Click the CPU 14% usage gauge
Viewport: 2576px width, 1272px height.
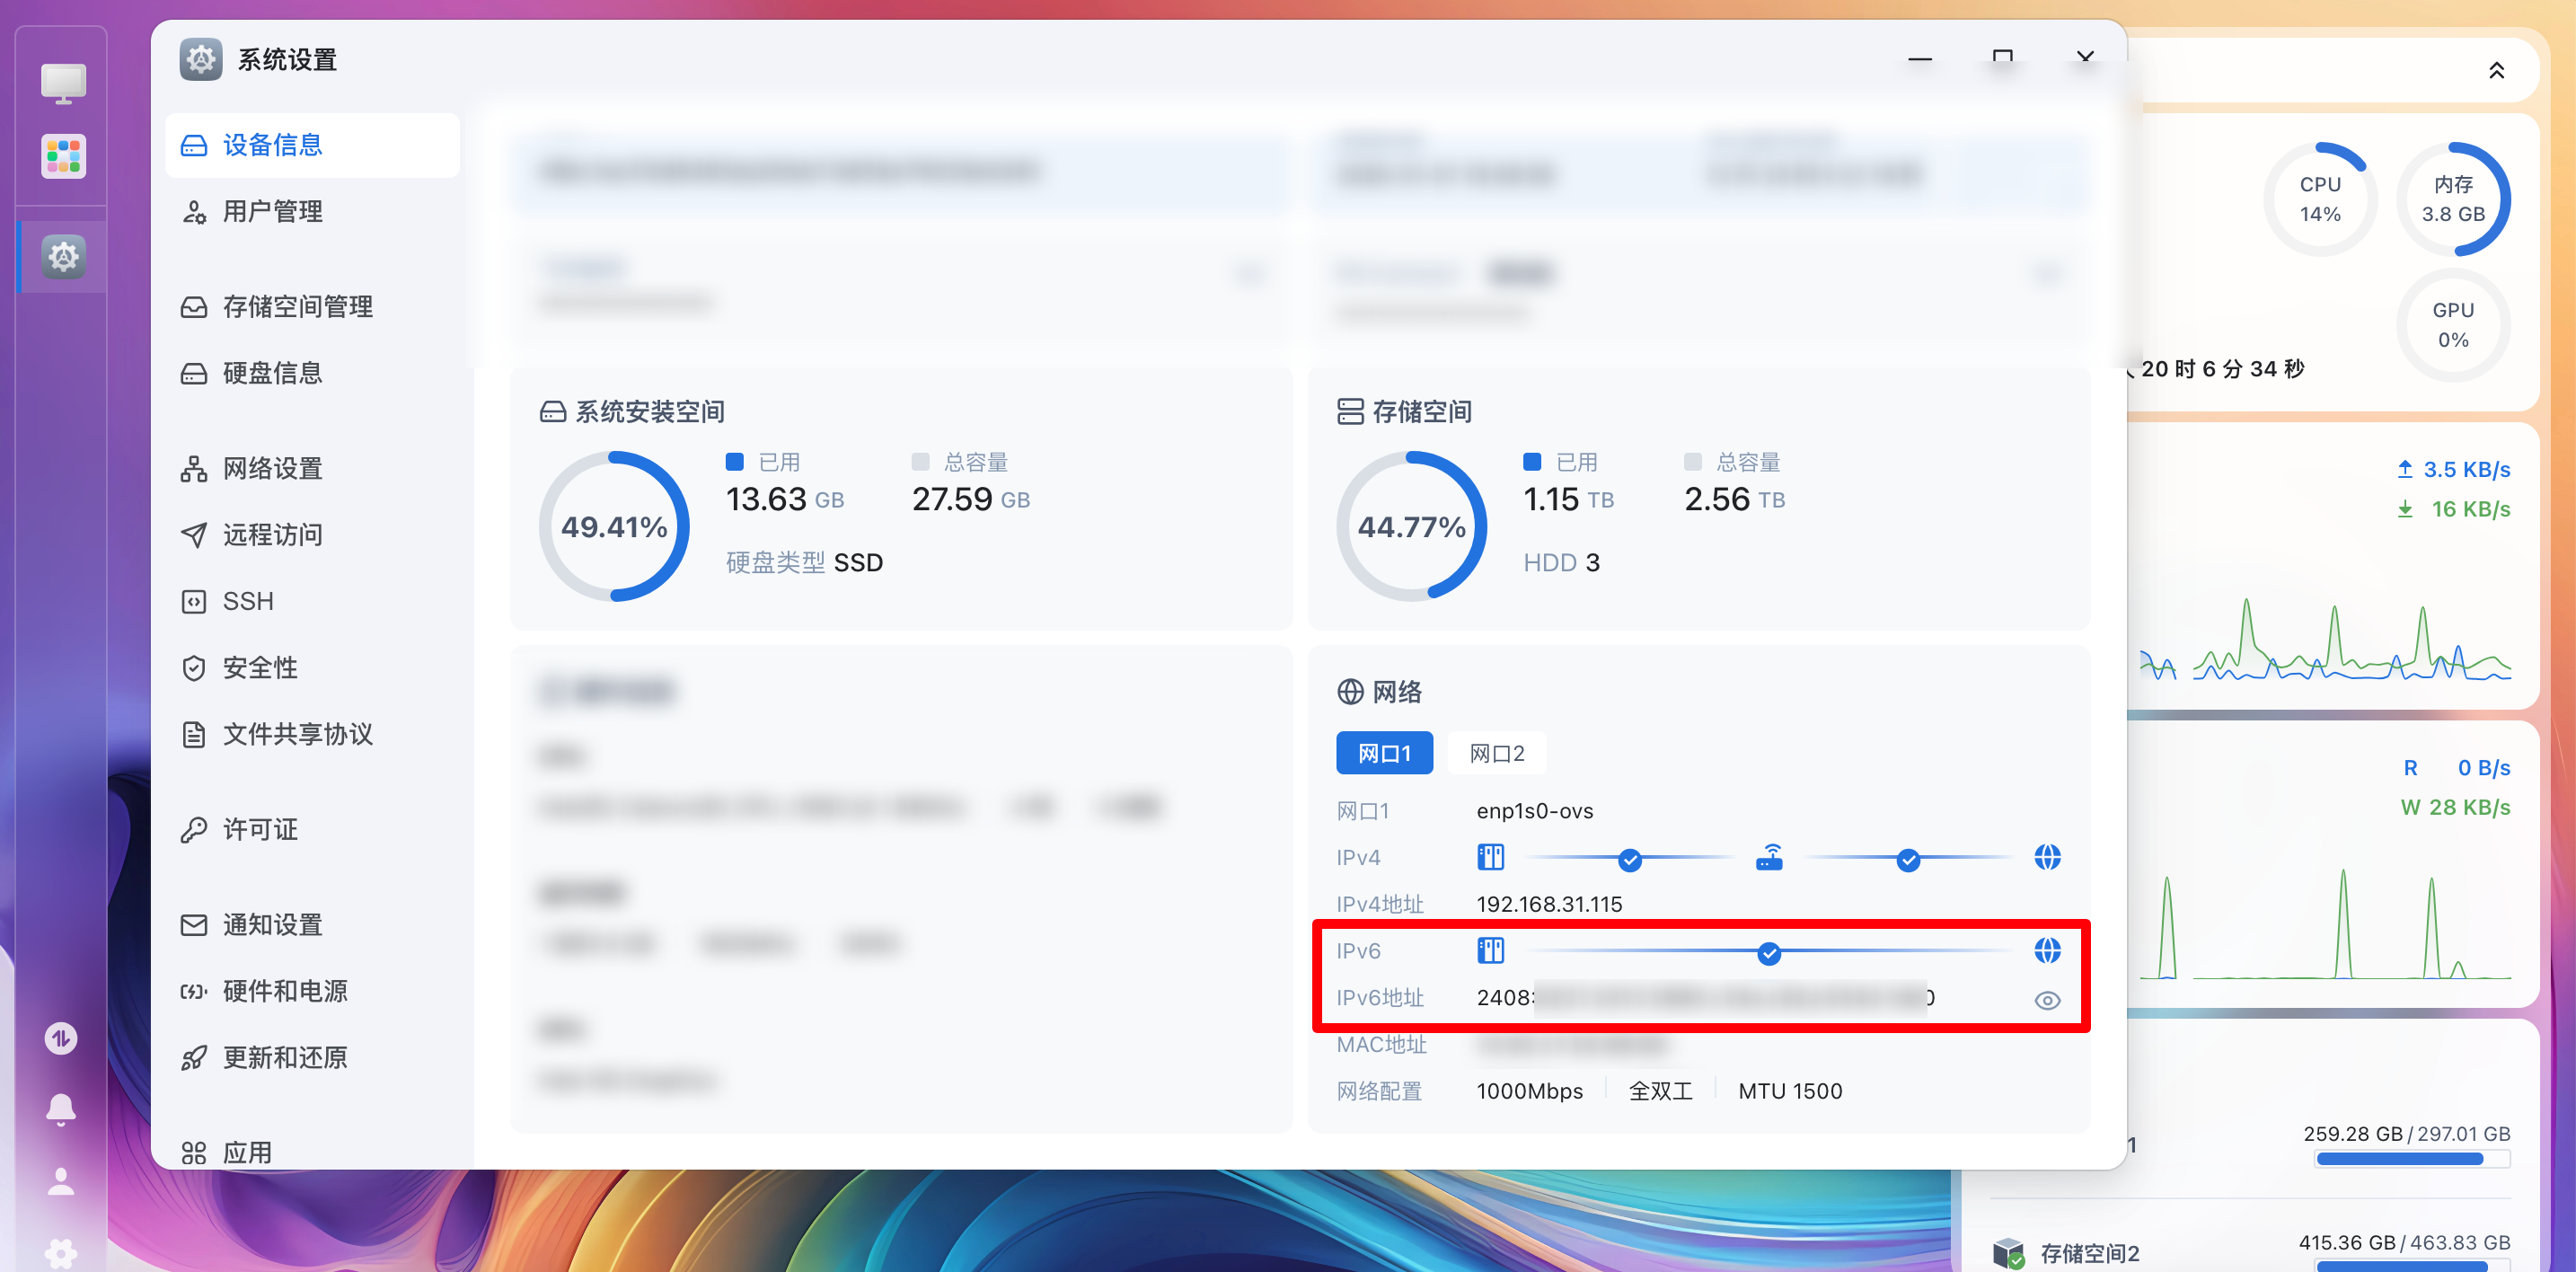point(2319,199)
